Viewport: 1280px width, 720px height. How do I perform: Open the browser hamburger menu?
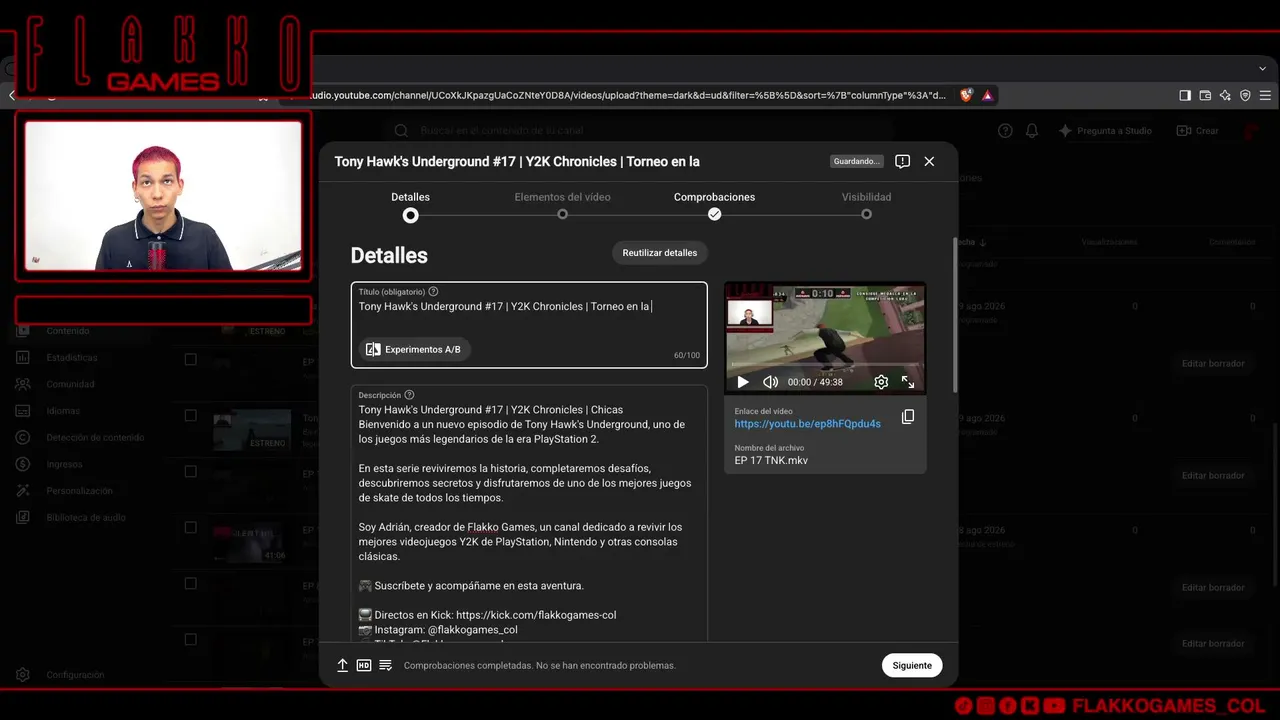(x=1266, y=95)
